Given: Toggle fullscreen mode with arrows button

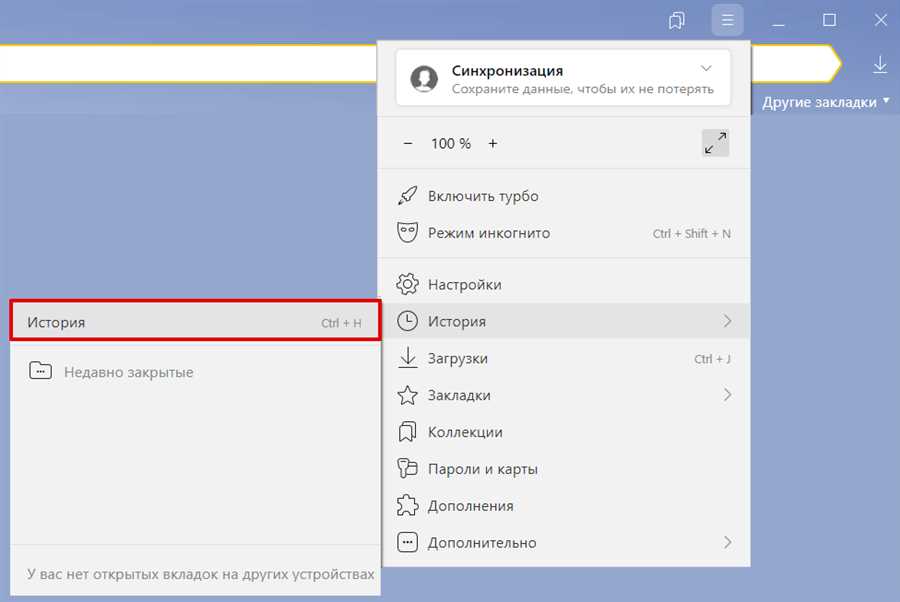Looking at the screenshot, I should pyautogui.click(x=716, y=143).
